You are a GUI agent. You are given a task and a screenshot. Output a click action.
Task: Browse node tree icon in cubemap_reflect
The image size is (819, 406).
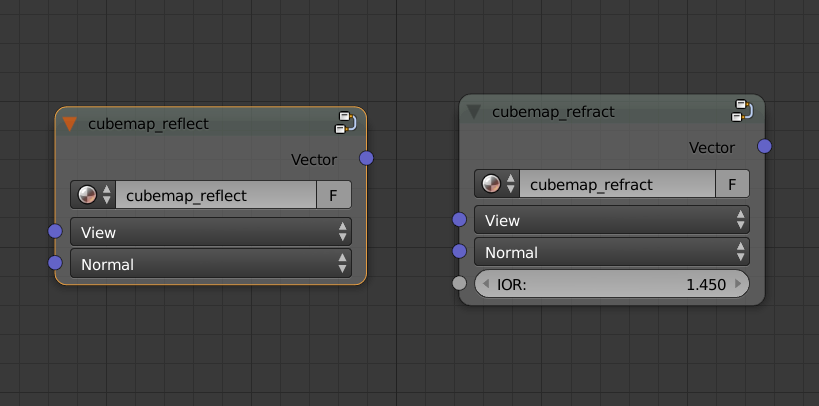coord(93,195)
